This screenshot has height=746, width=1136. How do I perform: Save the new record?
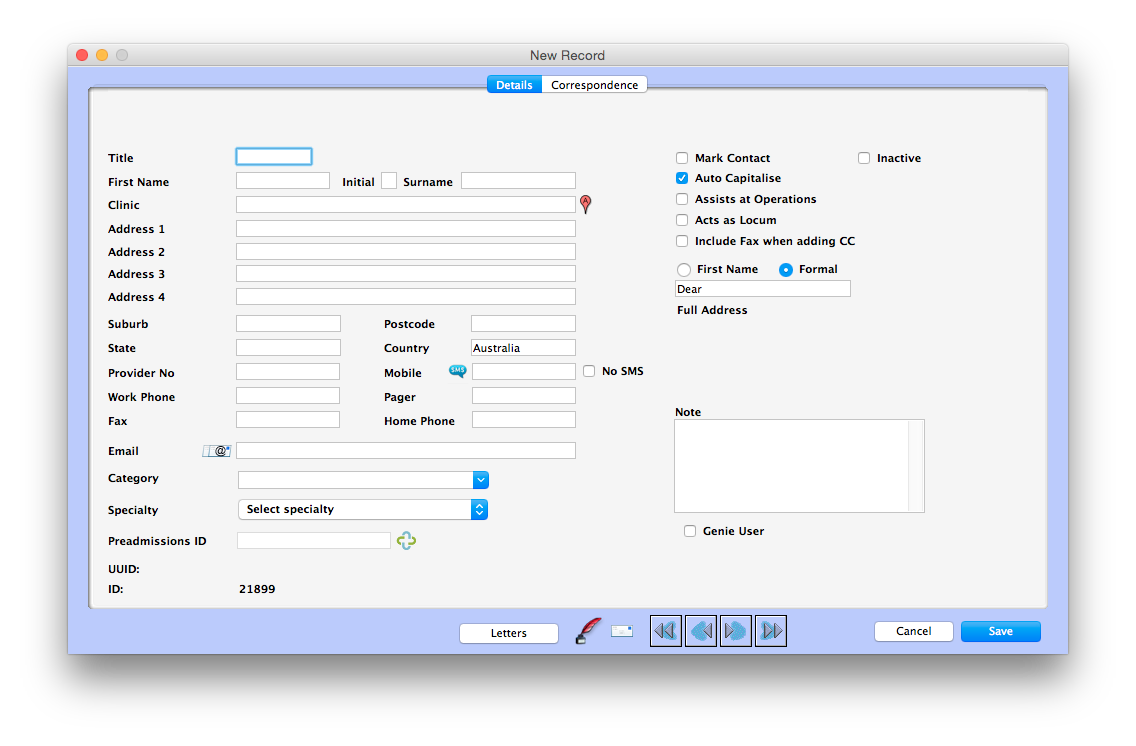click(x=1000, y=631)
